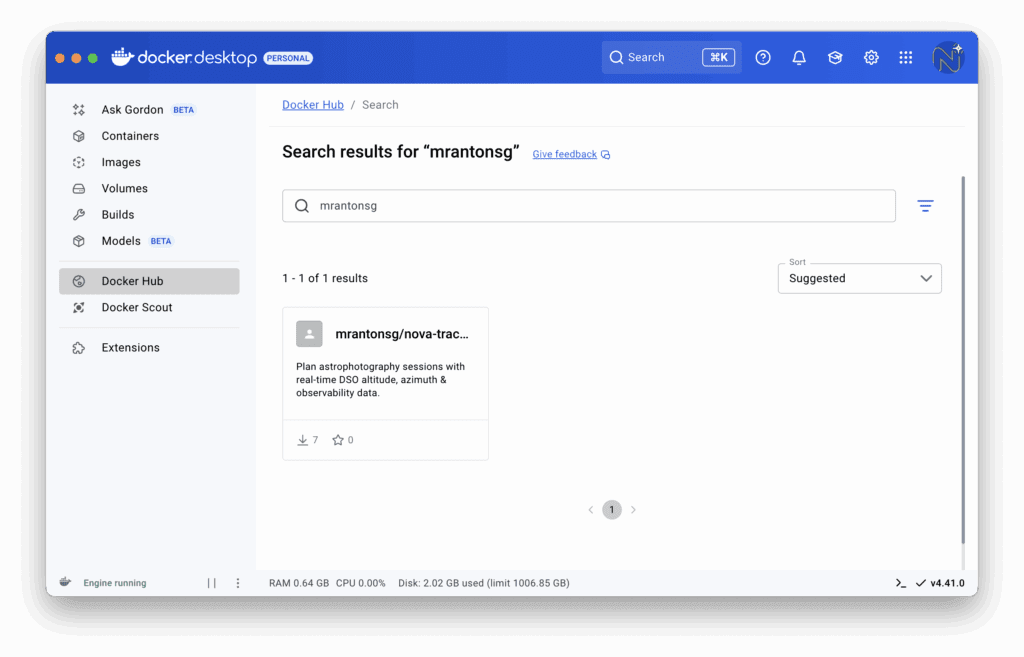Open the Ask Gordon sparkle icon
1024x657 pixels.
[78, 110]
